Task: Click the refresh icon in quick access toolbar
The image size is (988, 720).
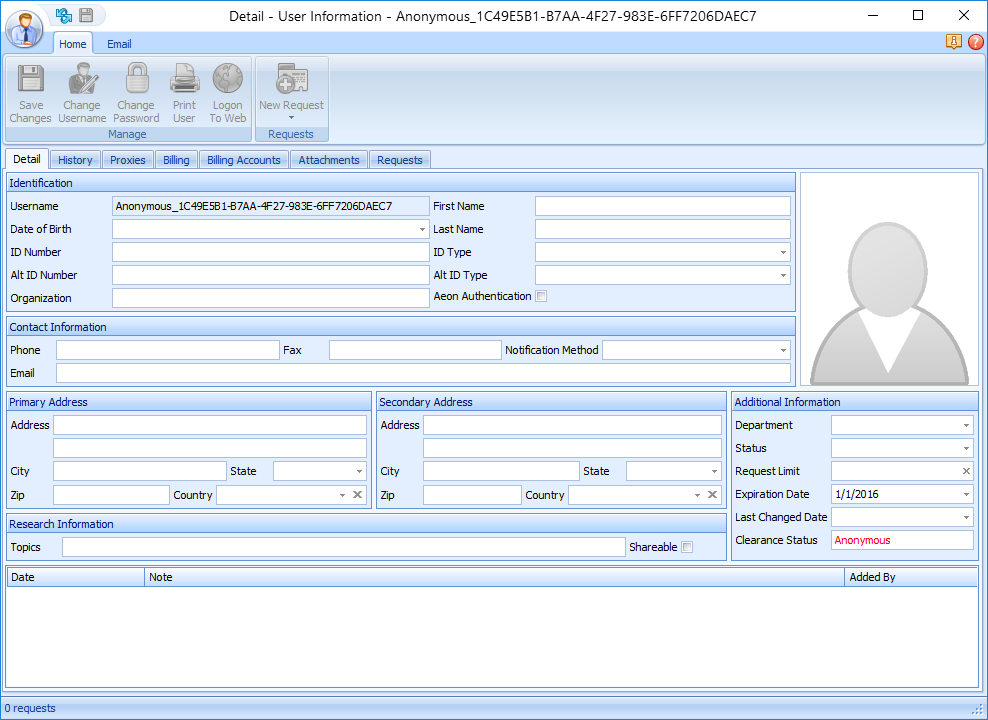Action: pyautogui.click(x=63, y=15)
